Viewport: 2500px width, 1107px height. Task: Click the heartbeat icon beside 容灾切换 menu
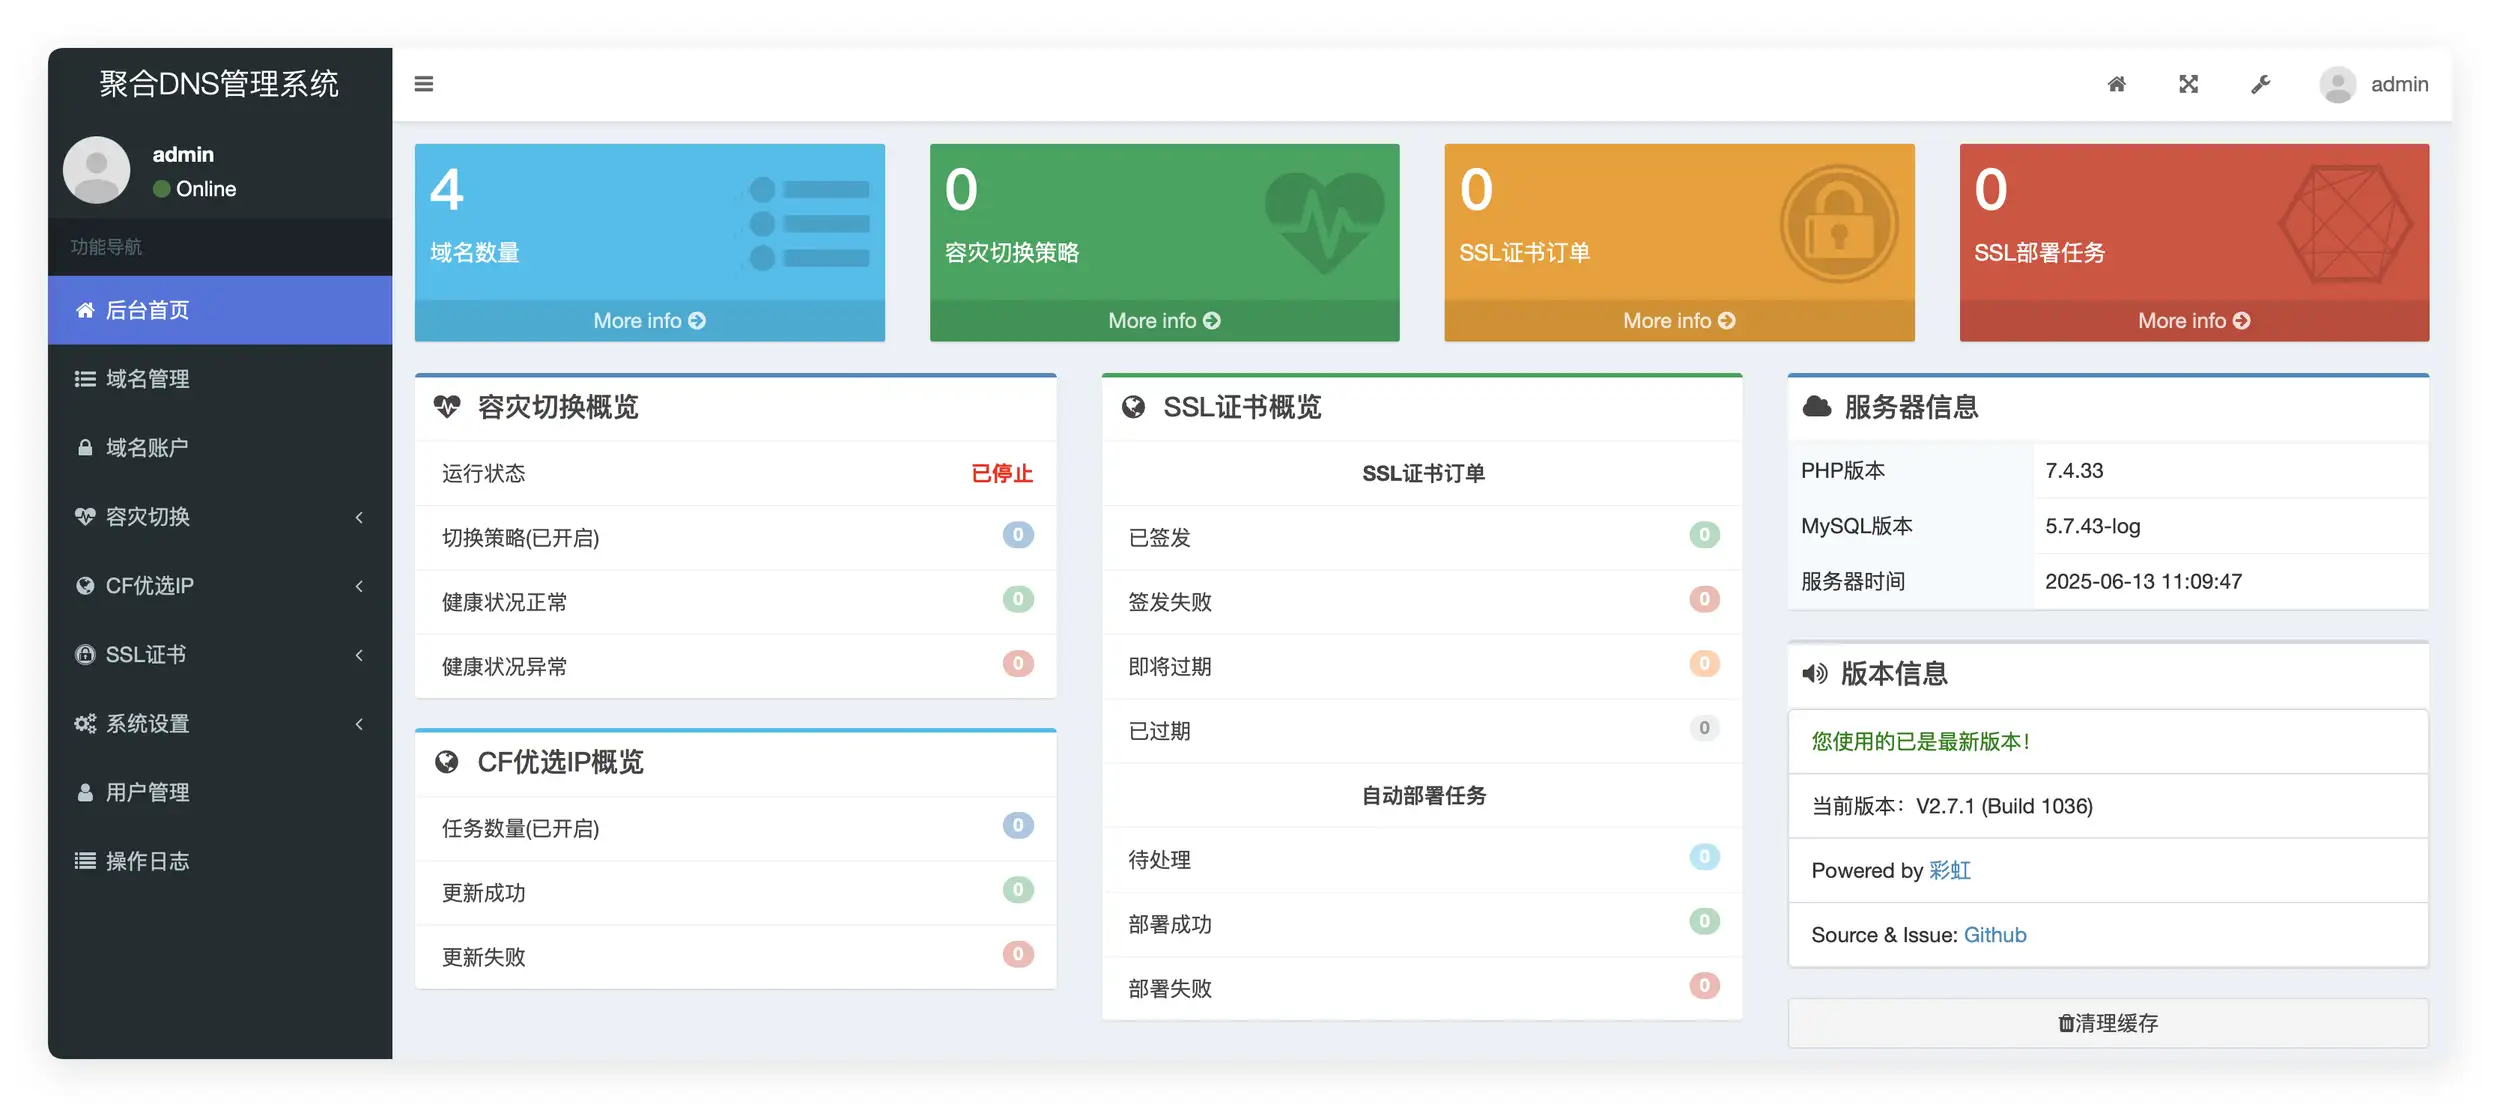(85, 517)
